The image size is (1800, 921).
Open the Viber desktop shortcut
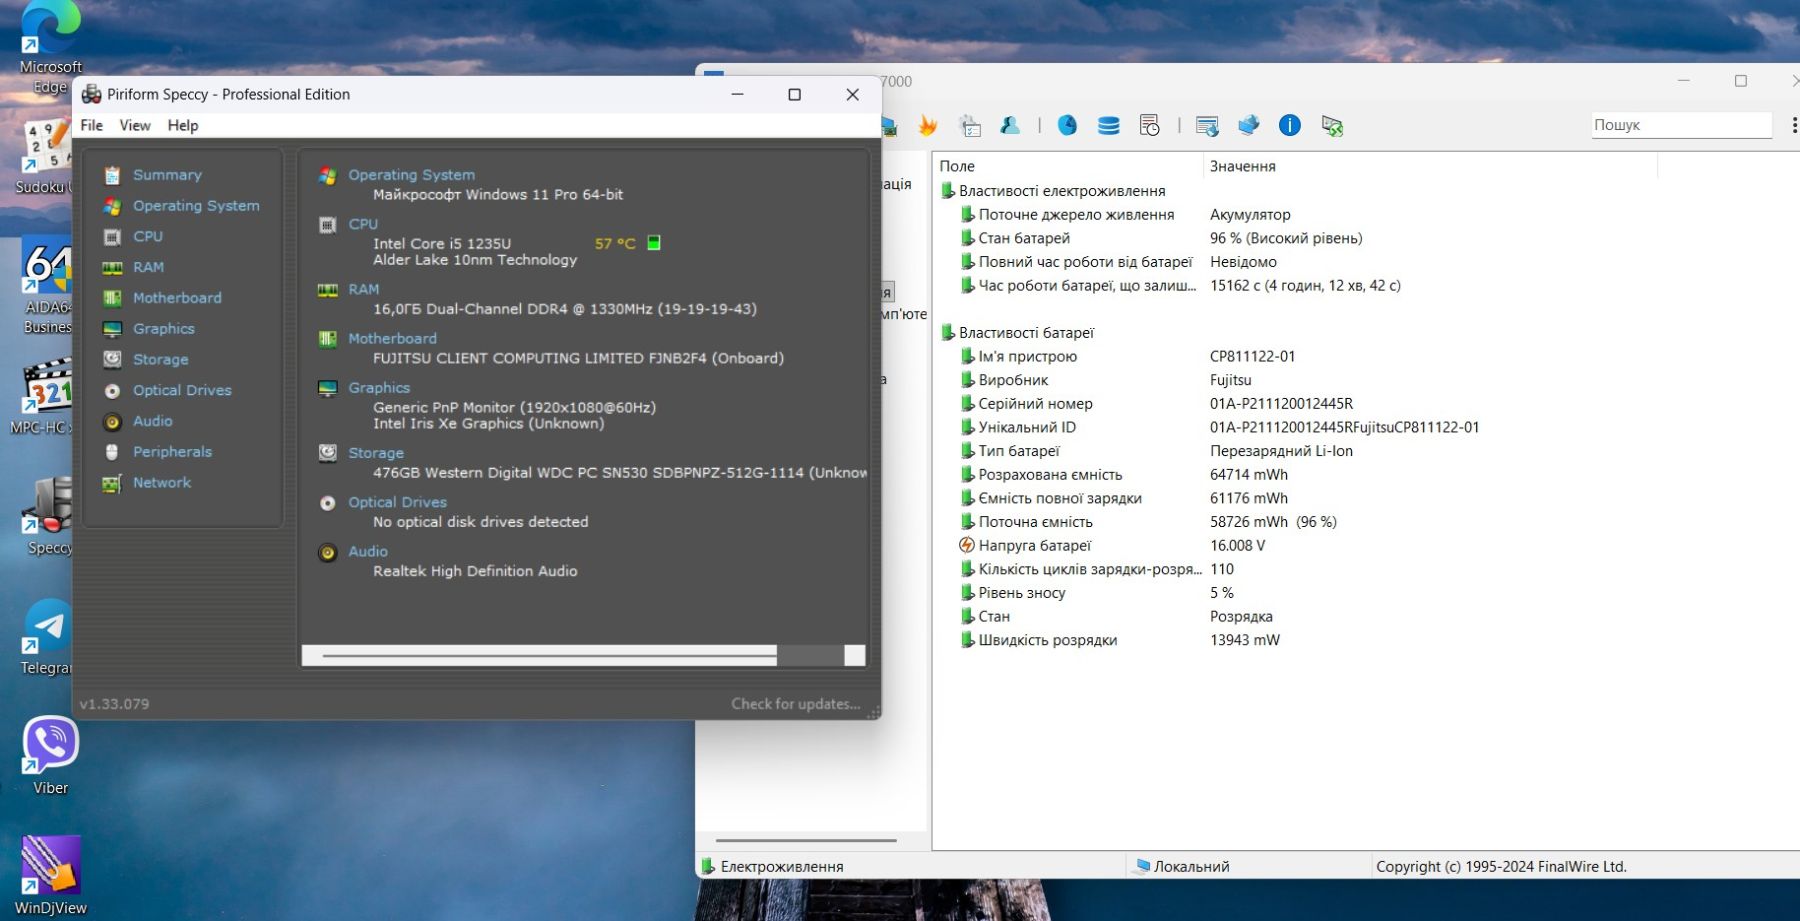[x=50, y=755]
